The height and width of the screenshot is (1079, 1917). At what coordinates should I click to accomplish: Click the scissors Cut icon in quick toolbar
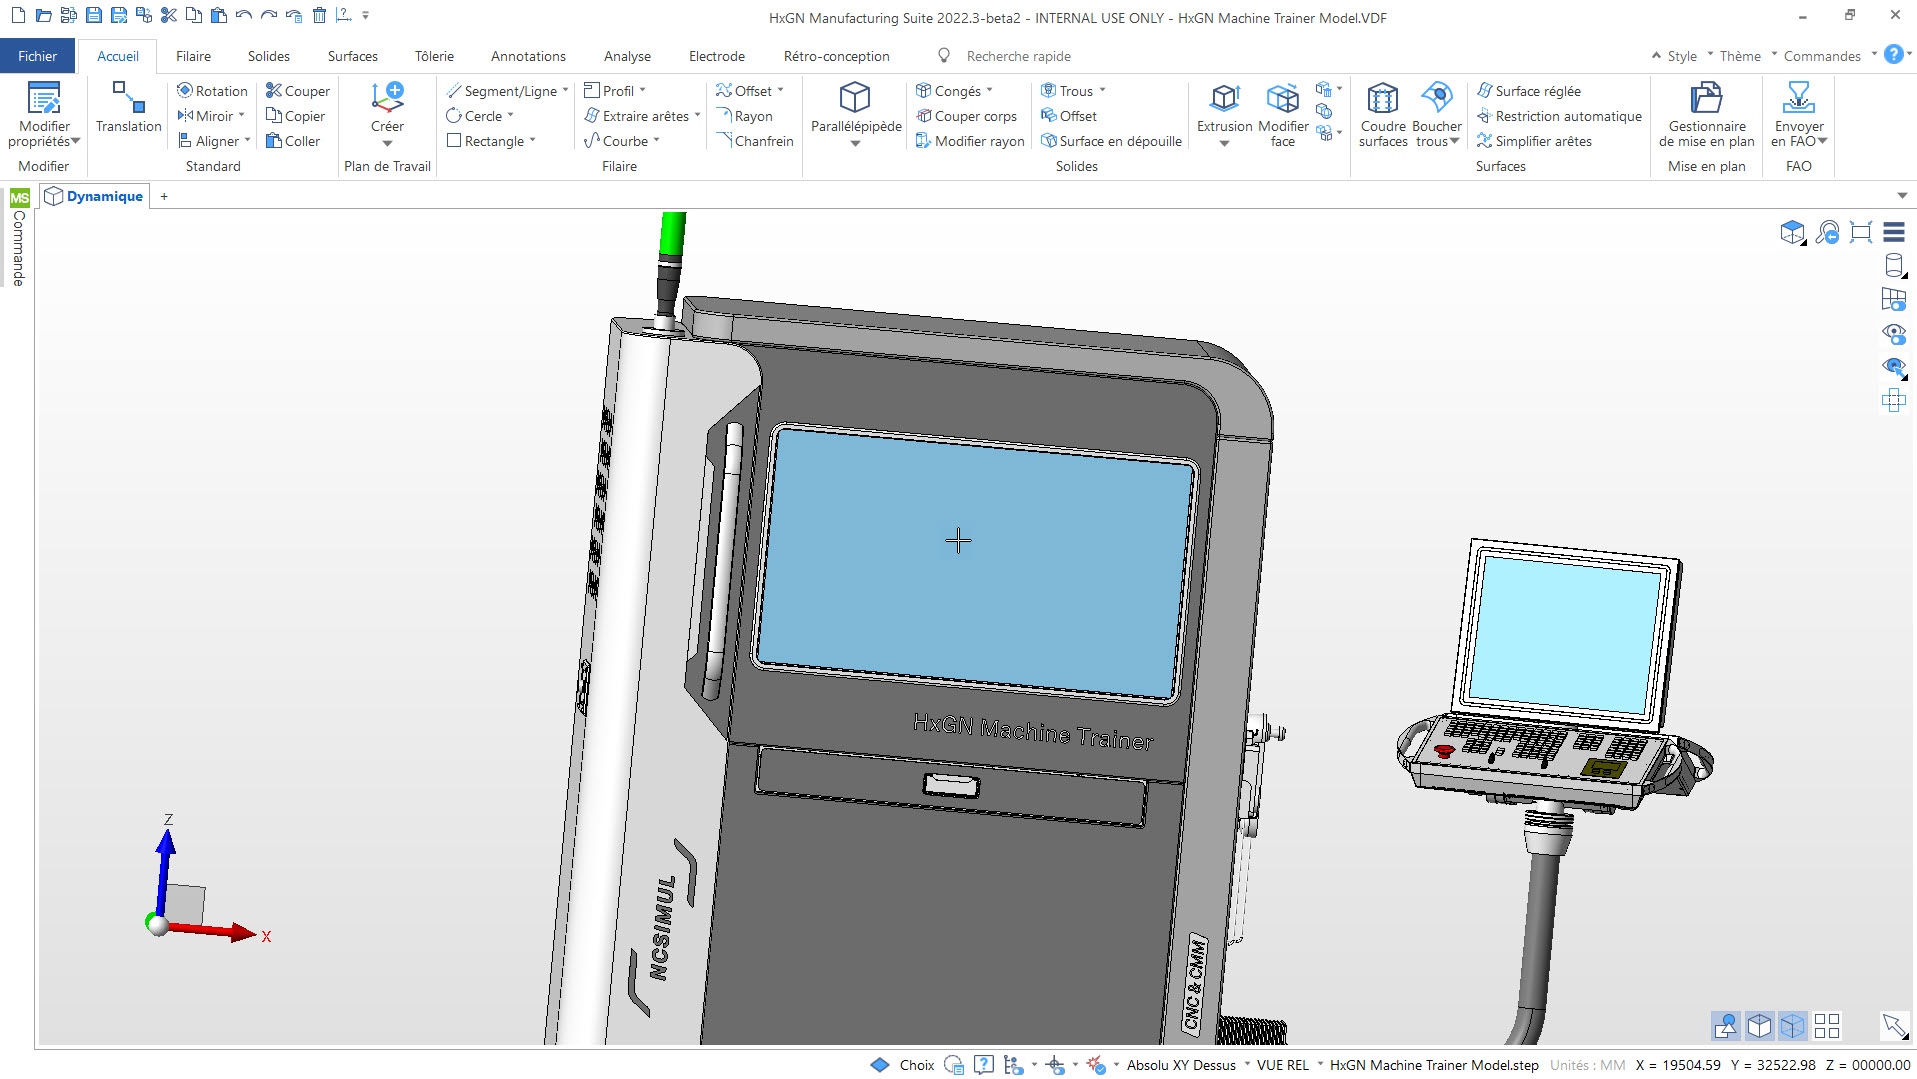click(x=168, y=15)
